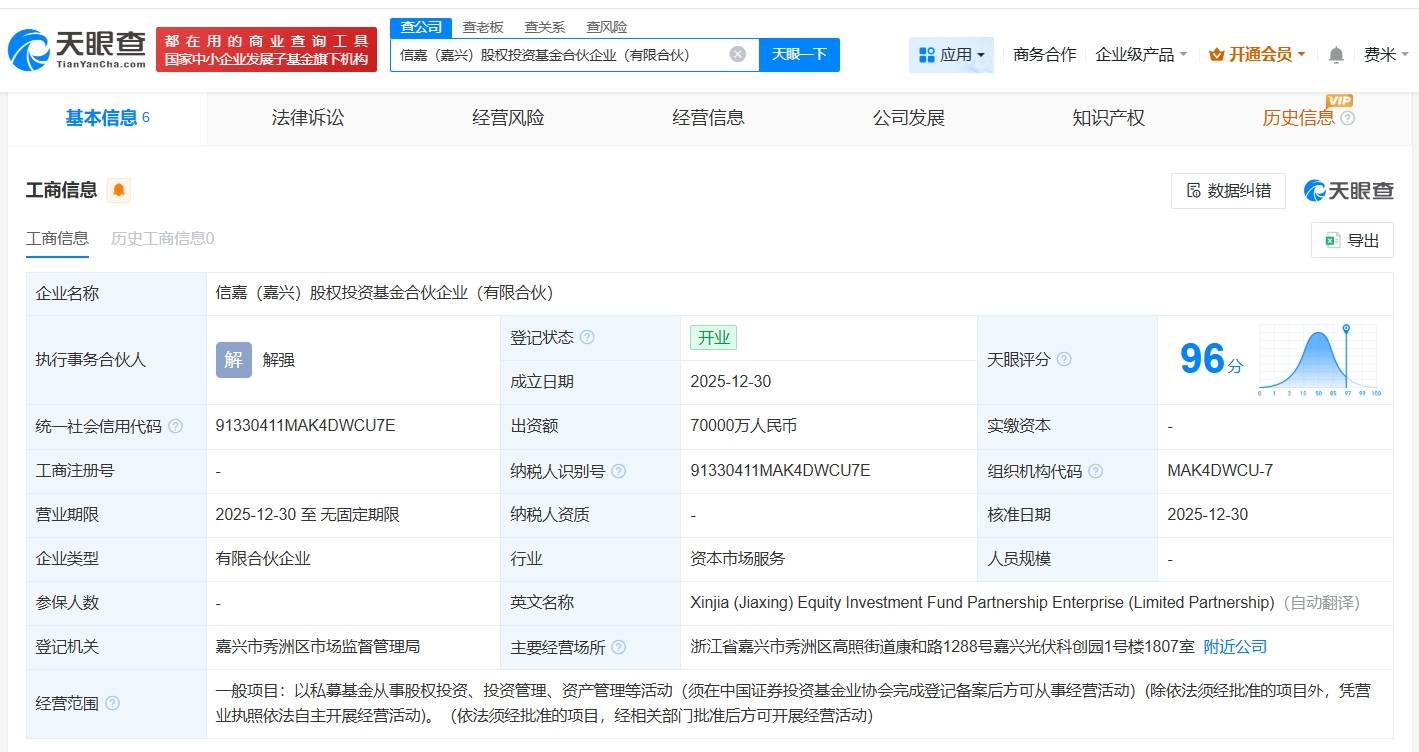Open the 费米 user account menu
The height and width of the screenshot is (752, 1419).
click(1384, 55)
